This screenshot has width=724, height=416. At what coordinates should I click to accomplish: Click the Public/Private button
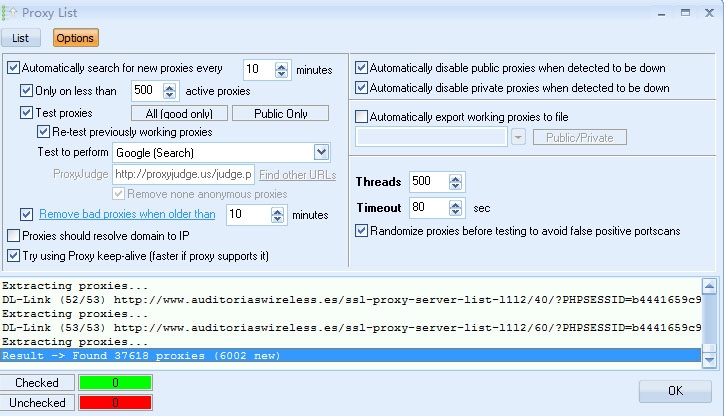(579, 138)
